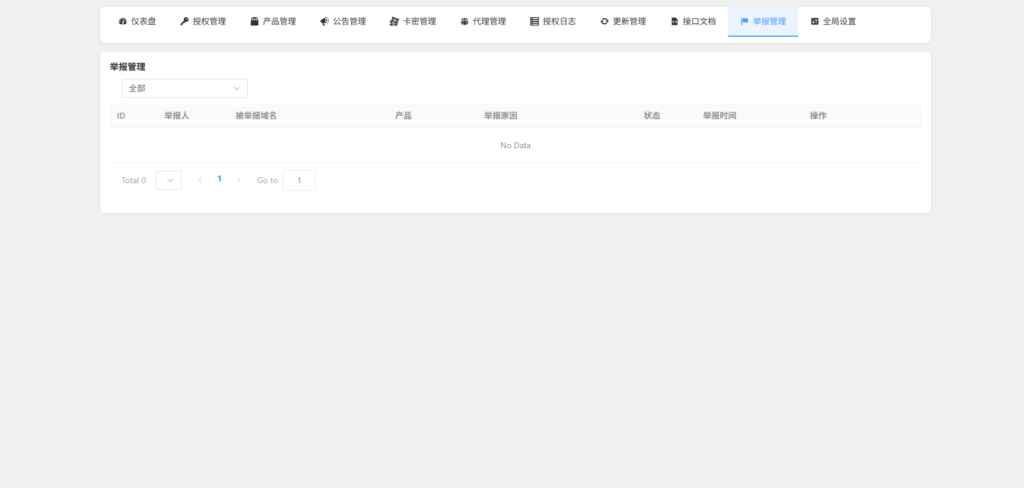Click the ticket icon for 卡密管理

pyautogui.click(x=394, y=21)
